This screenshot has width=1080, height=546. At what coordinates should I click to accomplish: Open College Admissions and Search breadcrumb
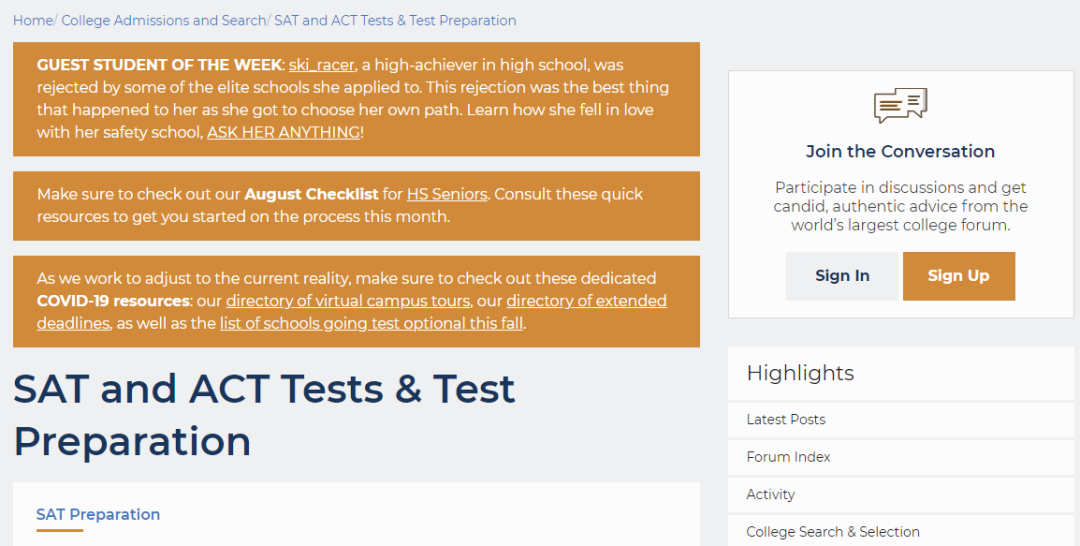[164, 20]
